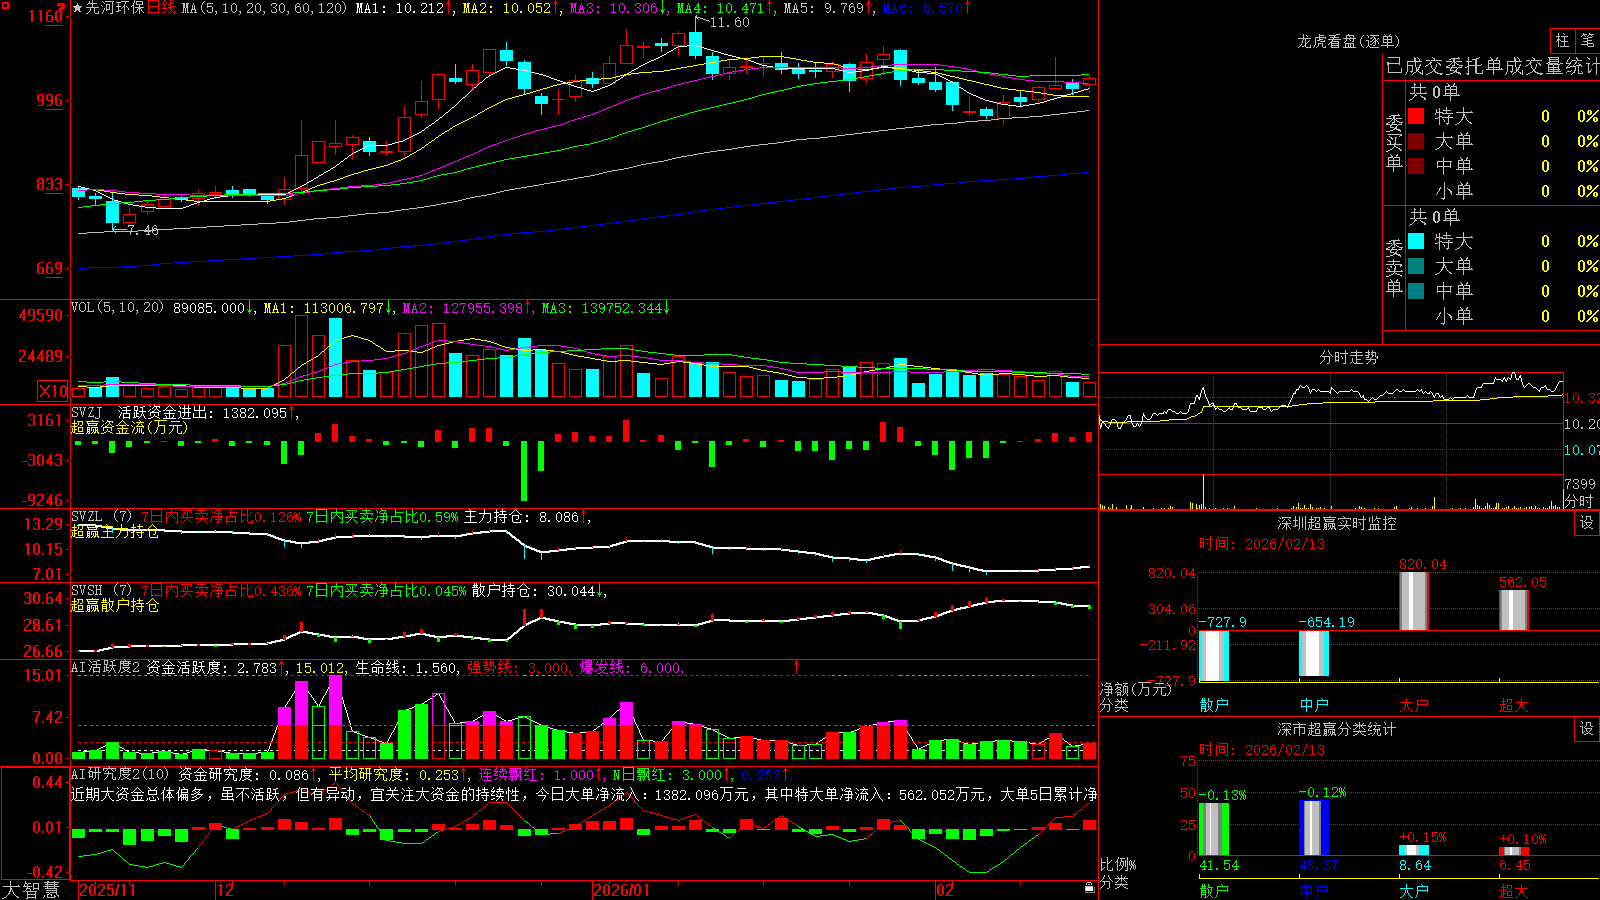Viewport: 1600px width, 900px height.
Task: Switch 龙虎看盘 to 笔 tick view
Action: [1587, 40]
